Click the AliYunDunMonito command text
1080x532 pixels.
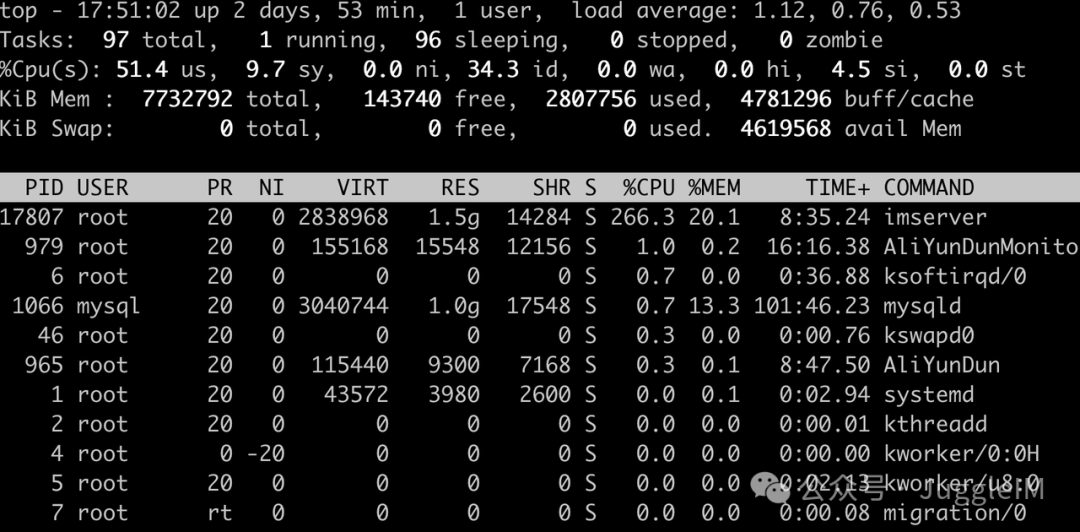(x=981, y=247)
